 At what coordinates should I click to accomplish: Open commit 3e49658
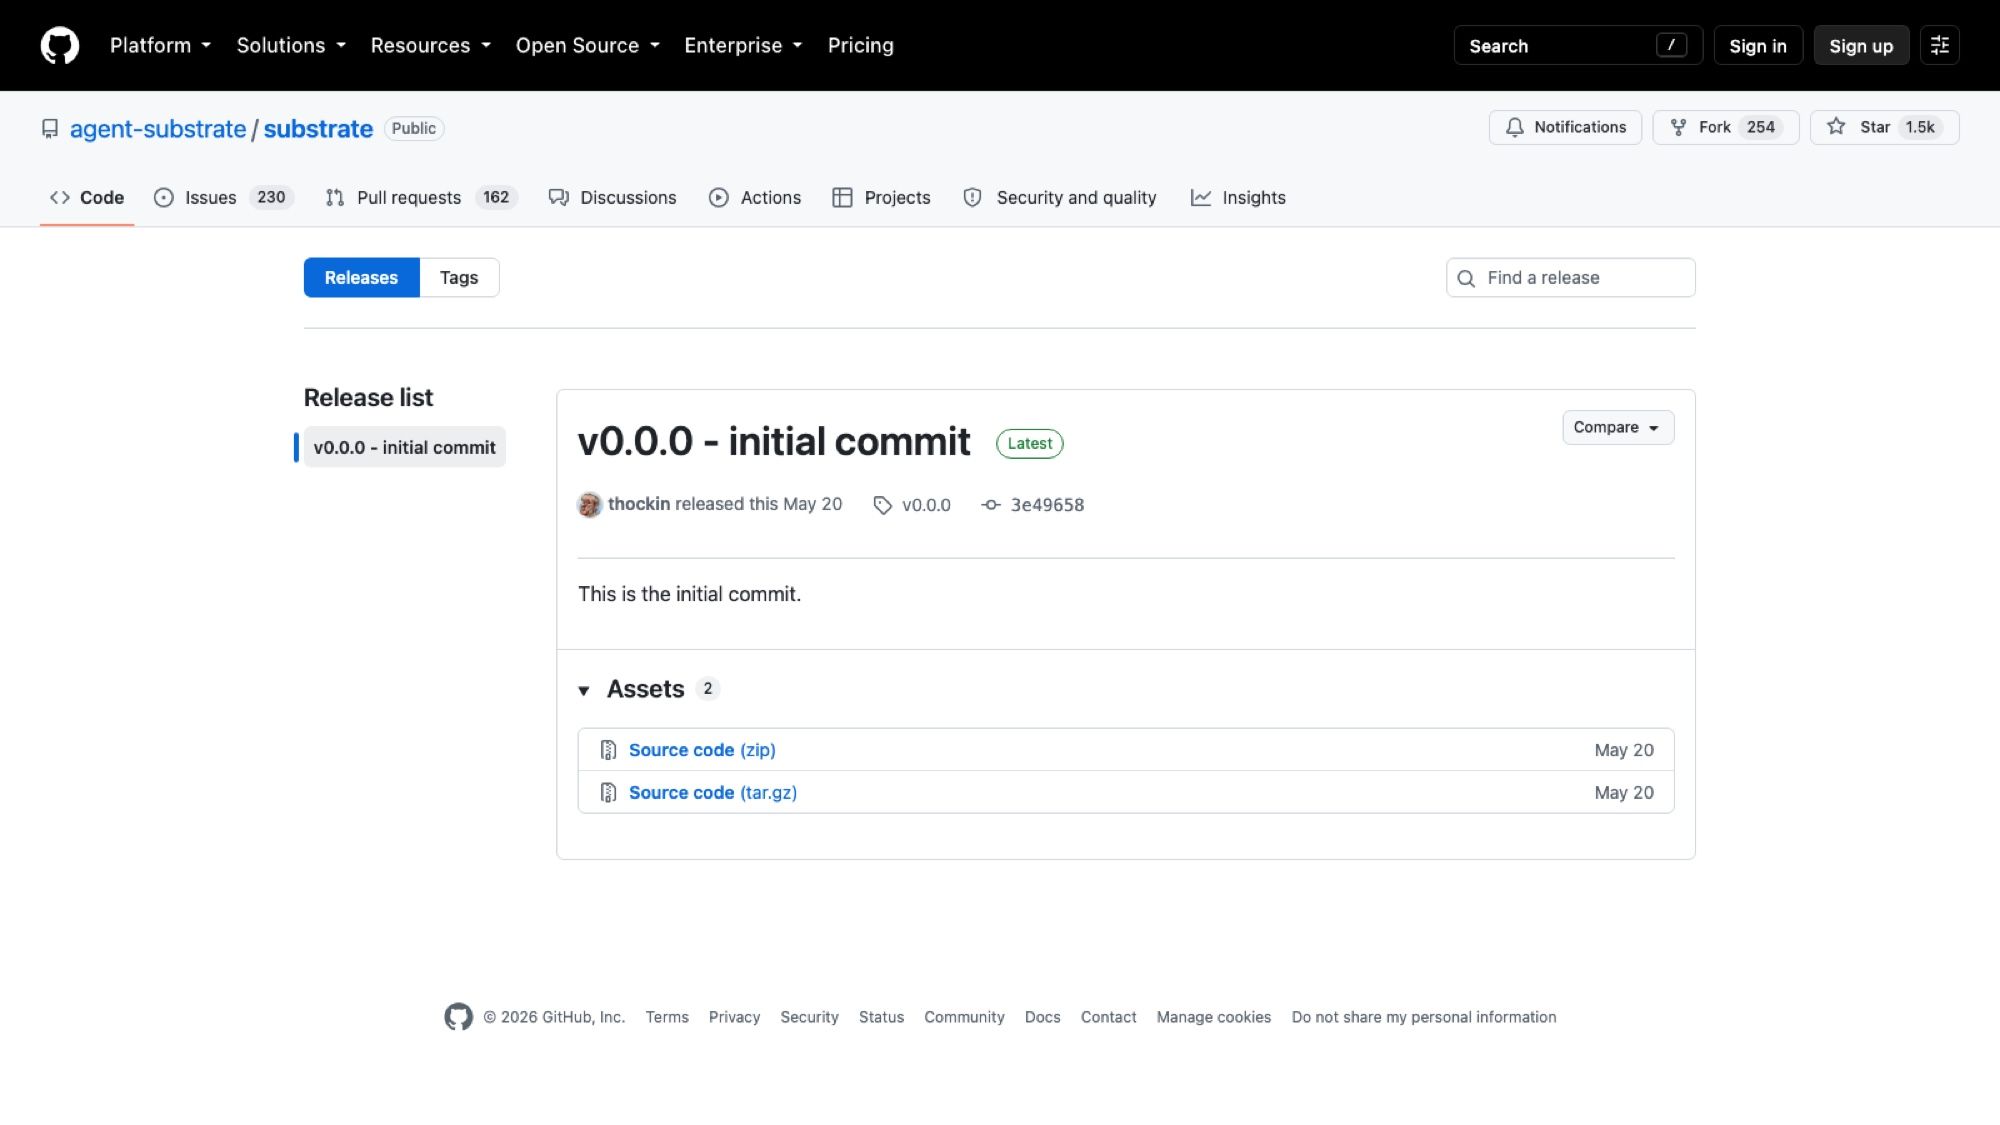click(x=1047, y=505)
